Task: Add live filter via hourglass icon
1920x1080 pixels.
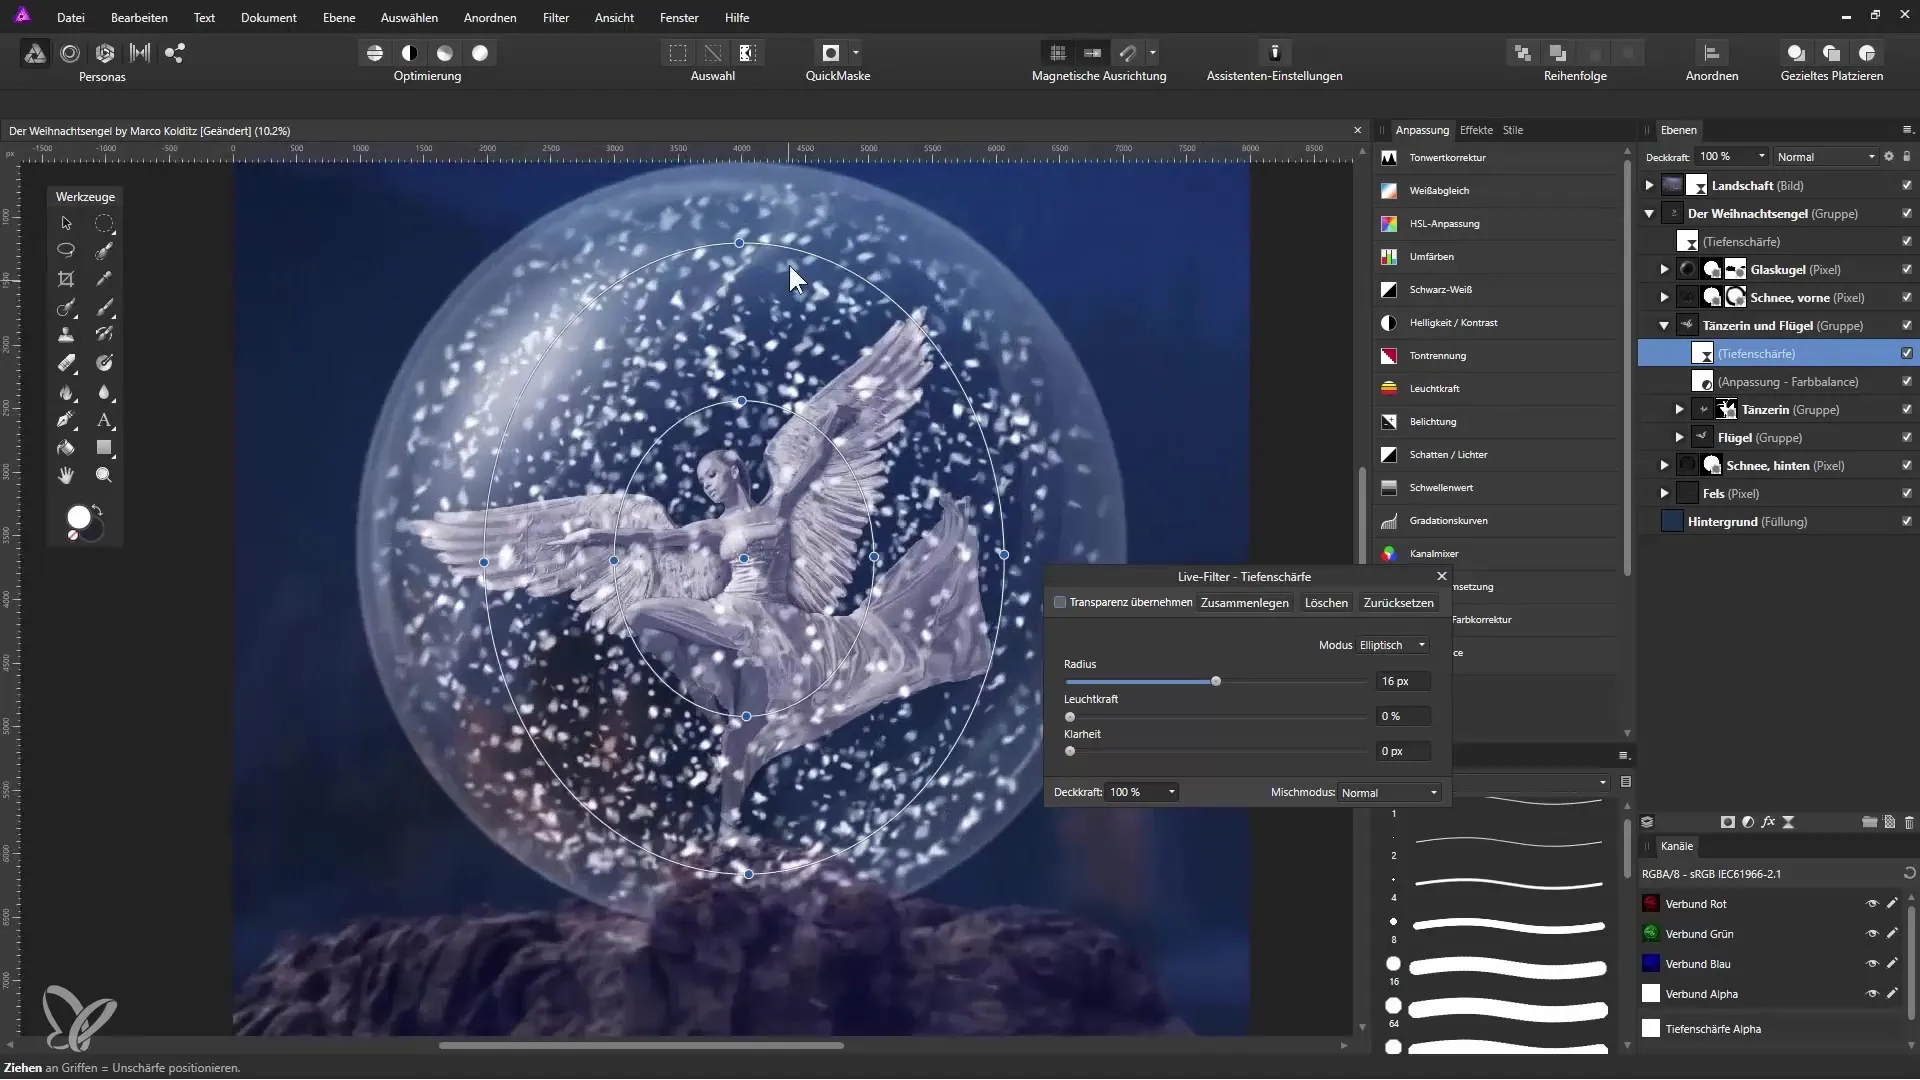Action: tap(1788, 822)
